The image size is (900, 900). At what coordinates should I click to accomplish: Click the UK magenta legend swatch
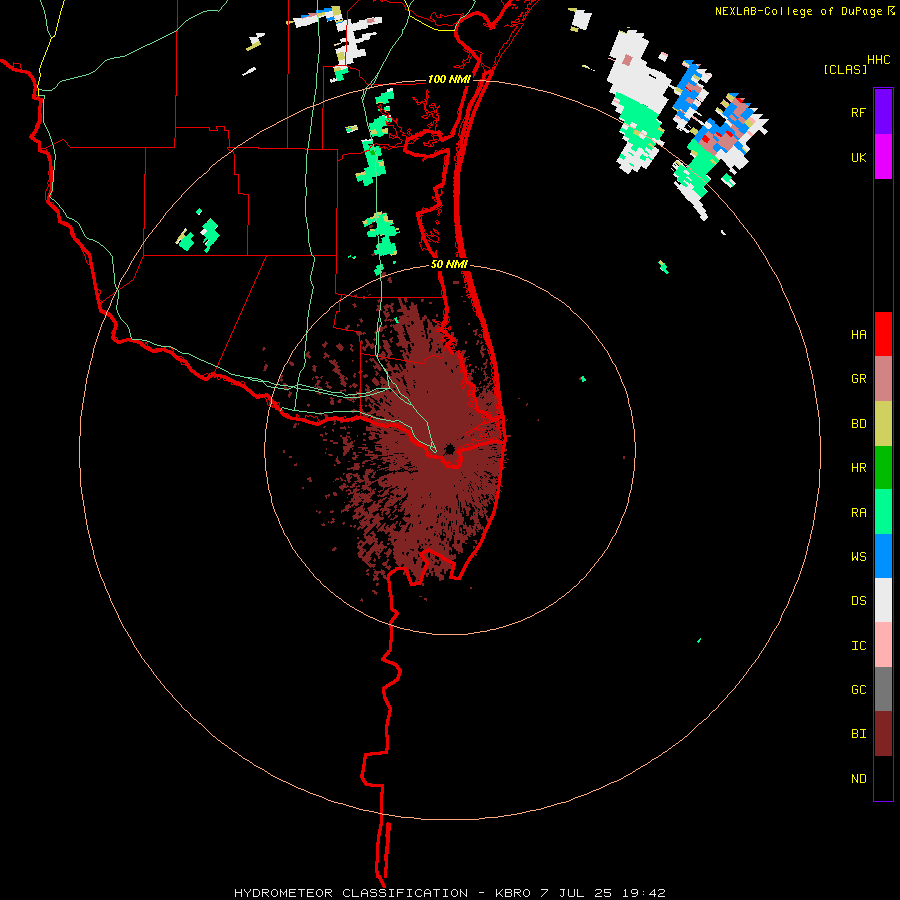[883, 157]
